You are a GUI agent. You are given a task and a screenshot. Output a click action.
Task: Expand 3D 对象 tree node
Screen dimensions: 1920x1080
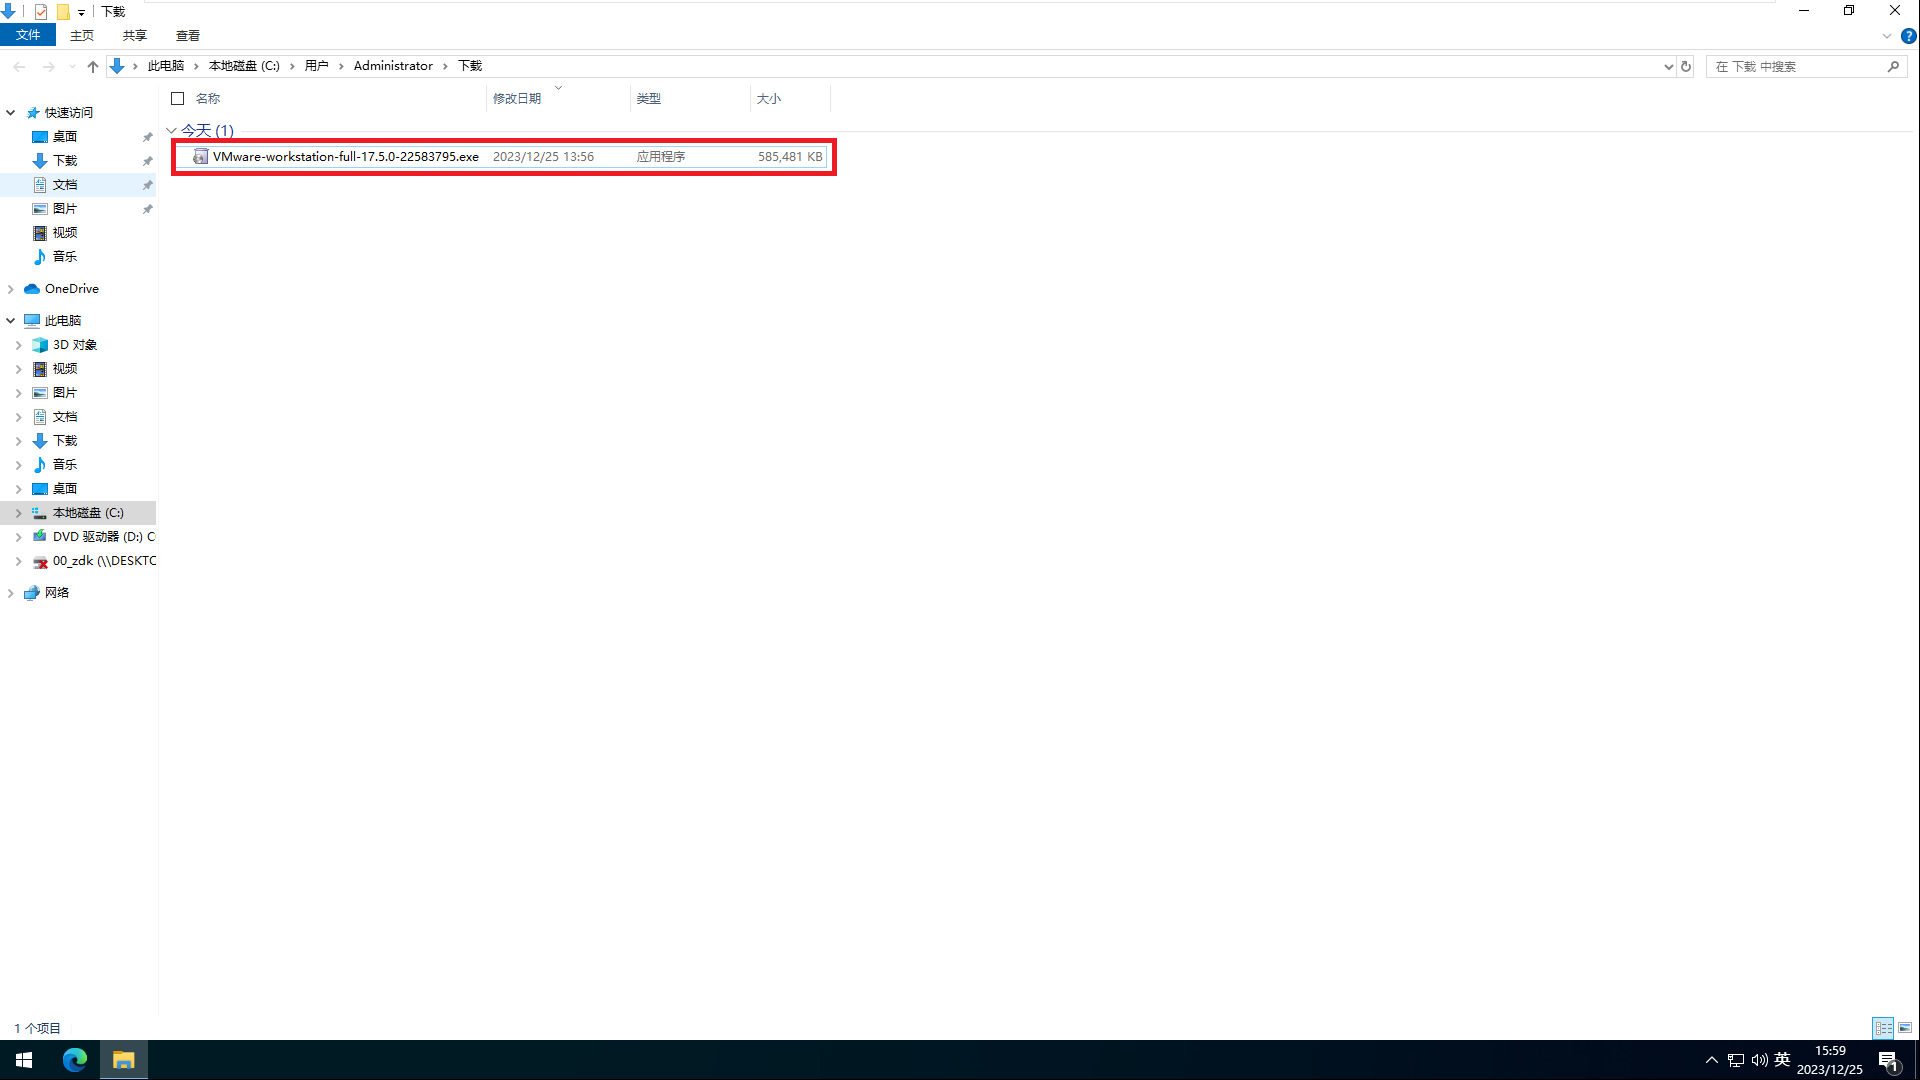click(x=18, y=345)
